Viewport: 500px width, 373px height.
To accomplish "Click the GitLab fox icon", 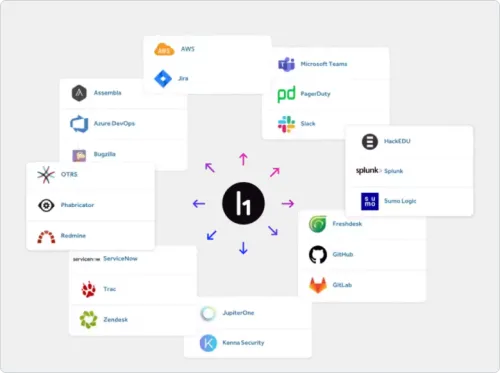I will coord(318,285).
